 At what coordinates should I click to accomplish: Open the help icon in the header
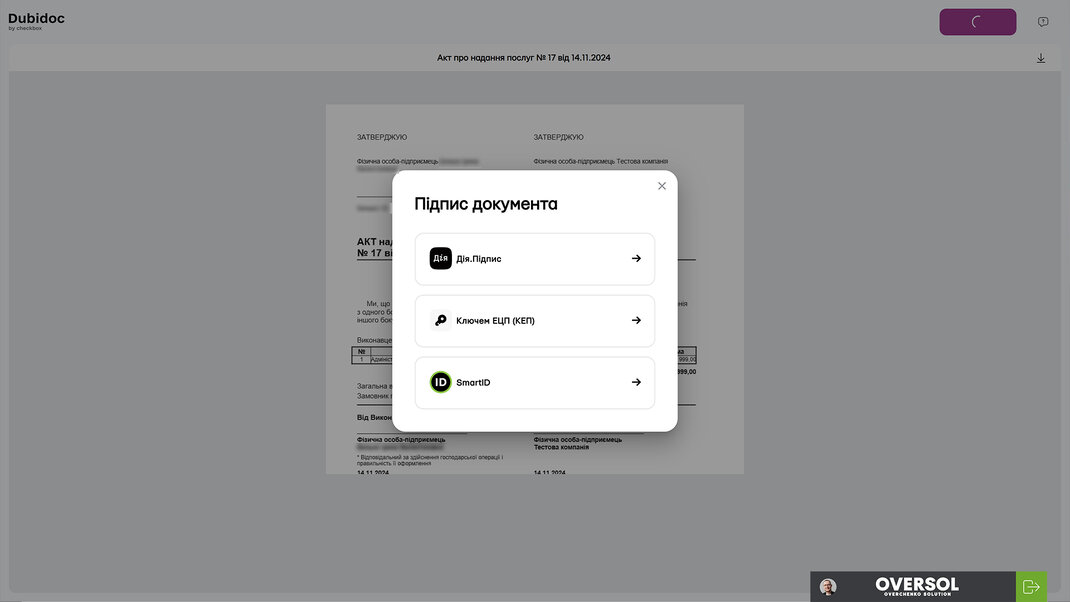[1043, 22]
